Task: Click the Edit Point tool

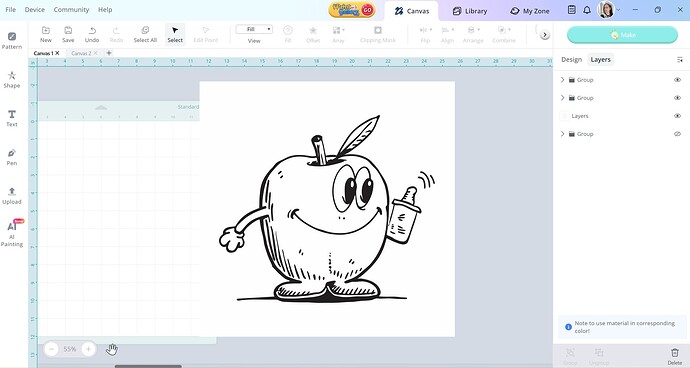Action: coord(206,34)
